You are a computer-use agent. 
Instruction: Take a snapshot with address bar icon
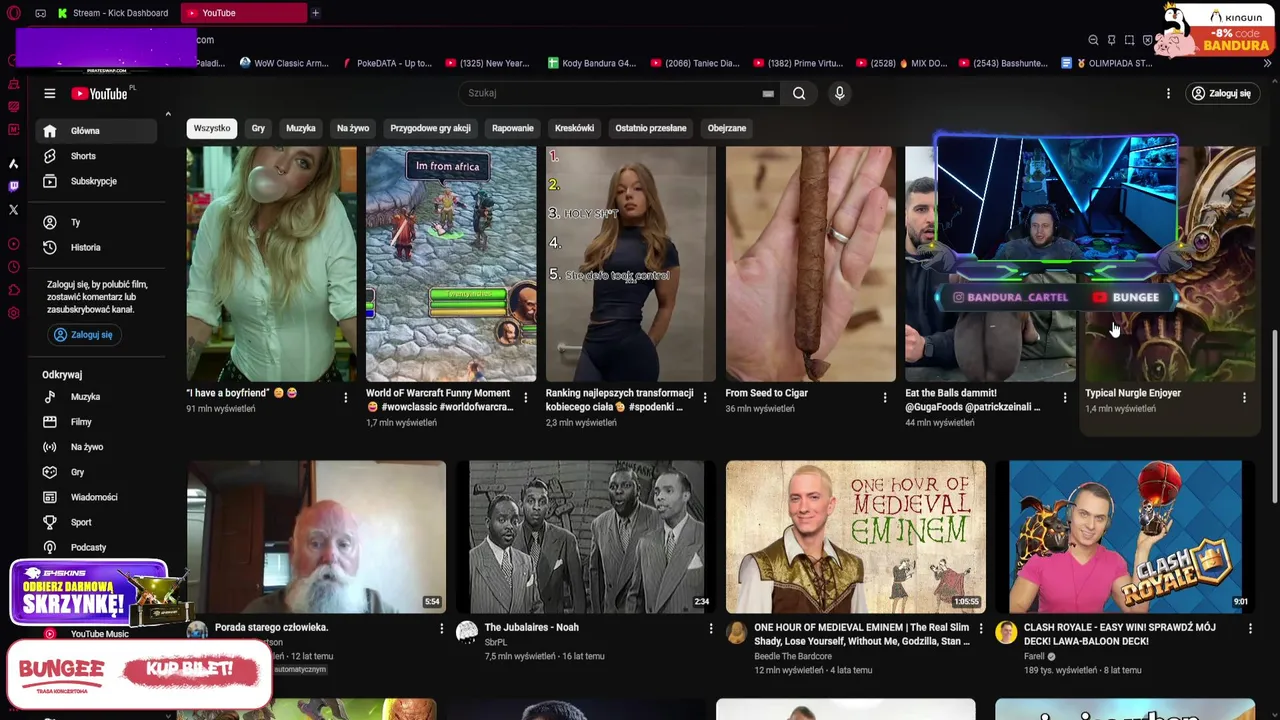(x=1129, y=40)
